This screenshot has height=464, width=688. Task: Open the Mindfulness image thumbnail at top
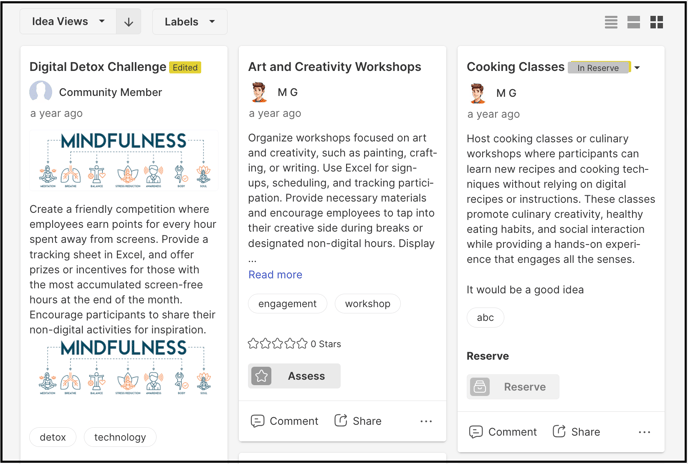click(x=124, y=160)
